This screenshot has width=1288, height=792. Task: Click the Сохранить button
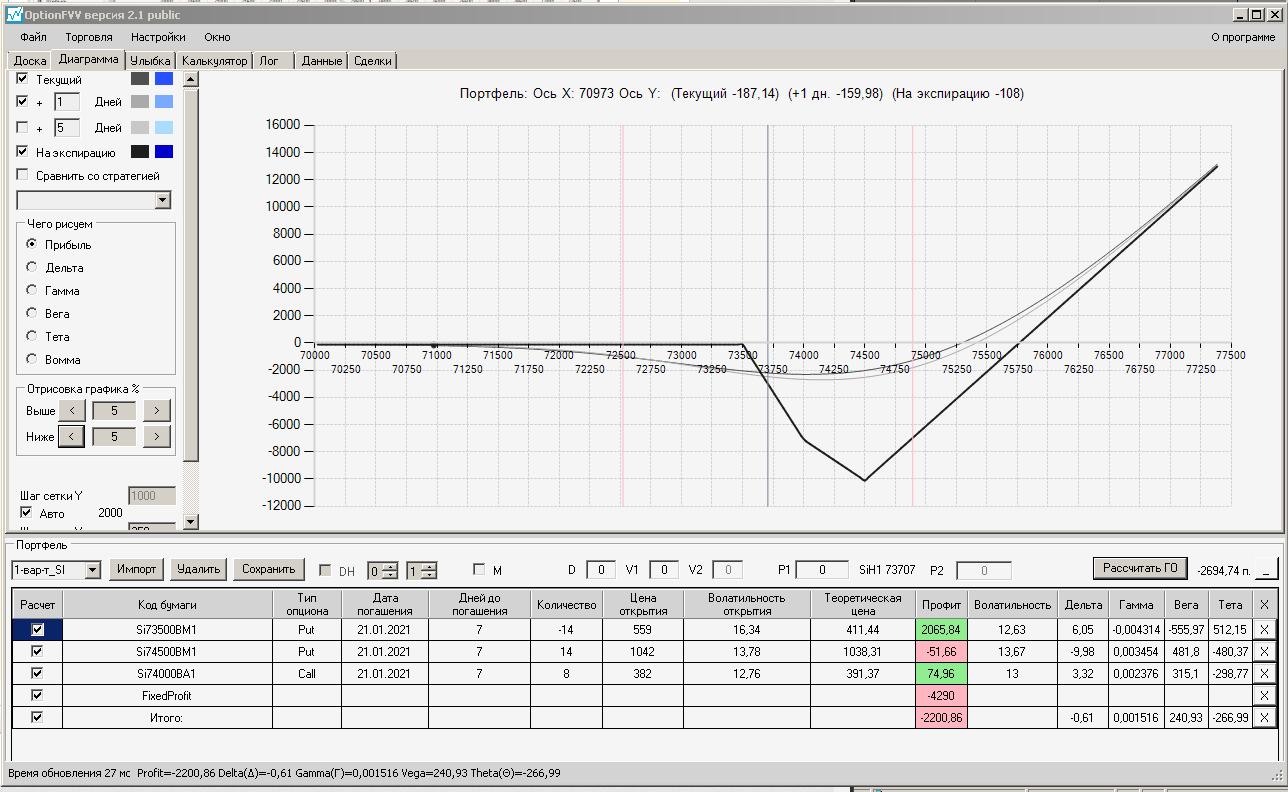pyautogui.click(x=268, y=569)
